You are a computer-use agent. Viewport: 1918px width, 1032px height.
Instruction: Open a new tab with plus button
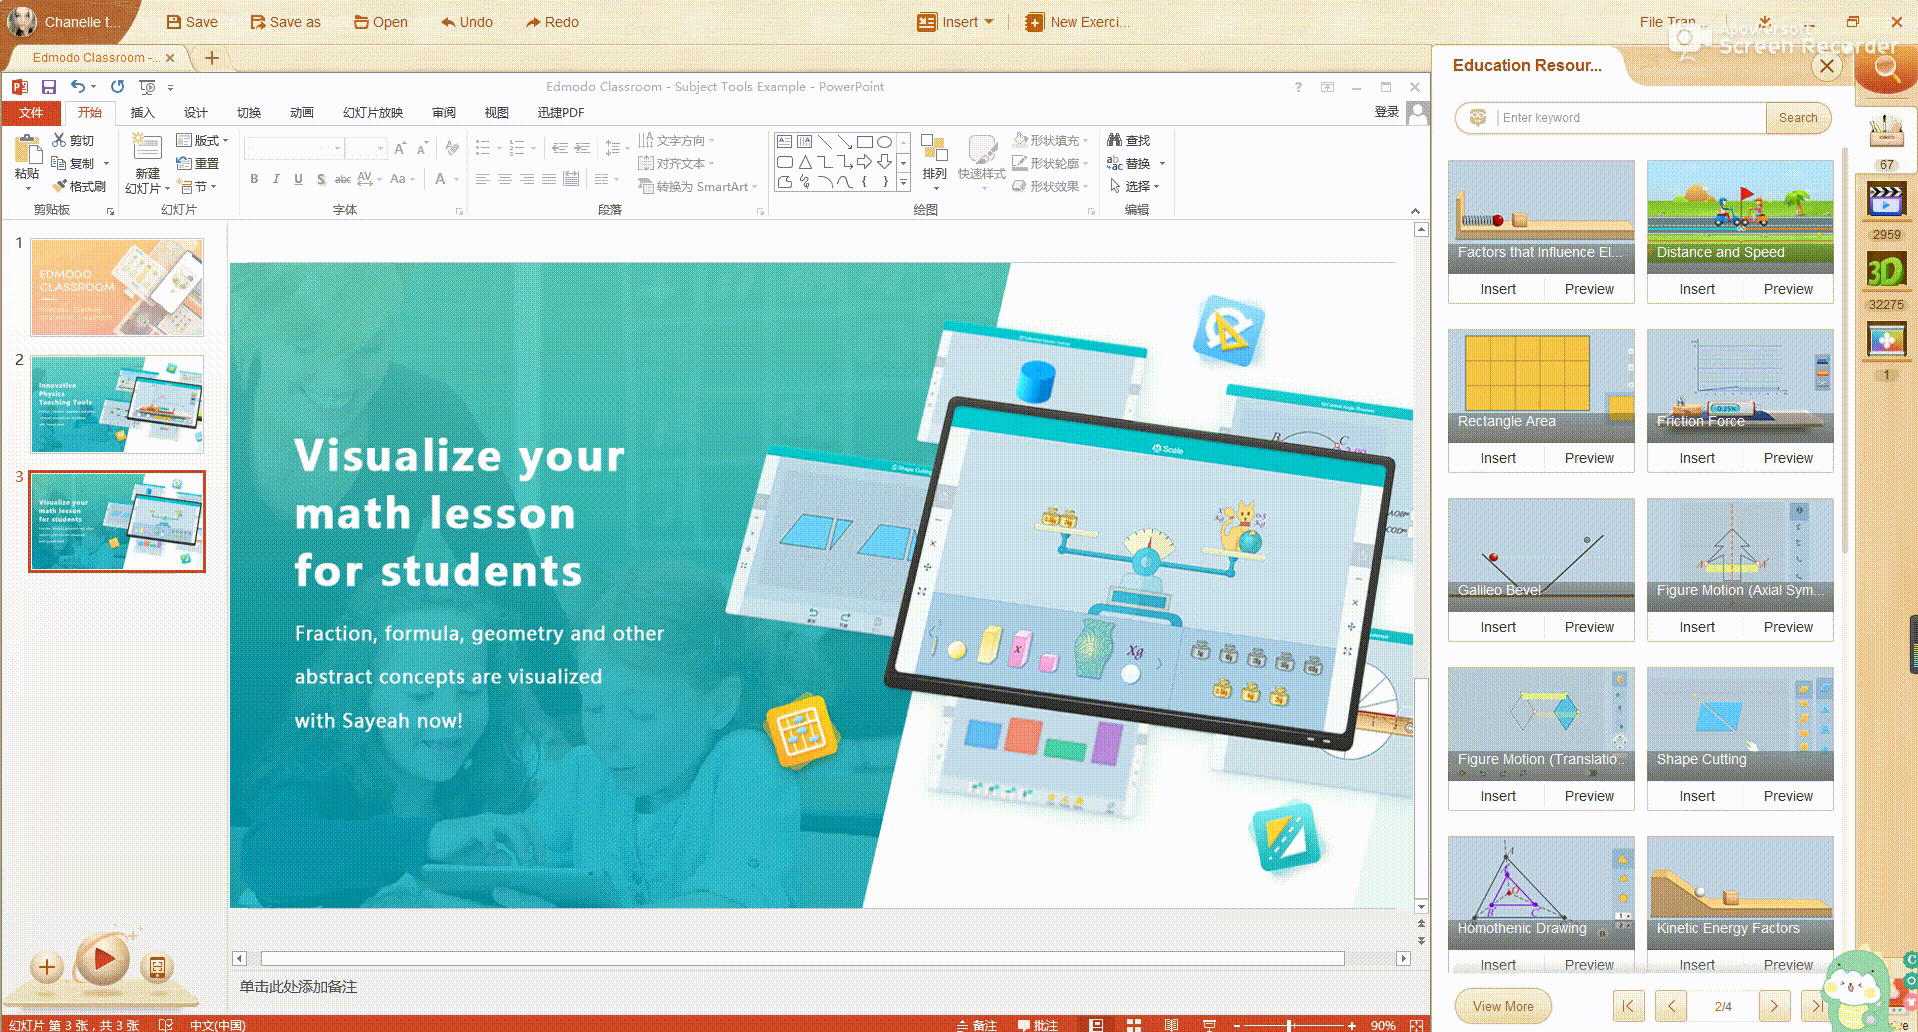(212, 58)
